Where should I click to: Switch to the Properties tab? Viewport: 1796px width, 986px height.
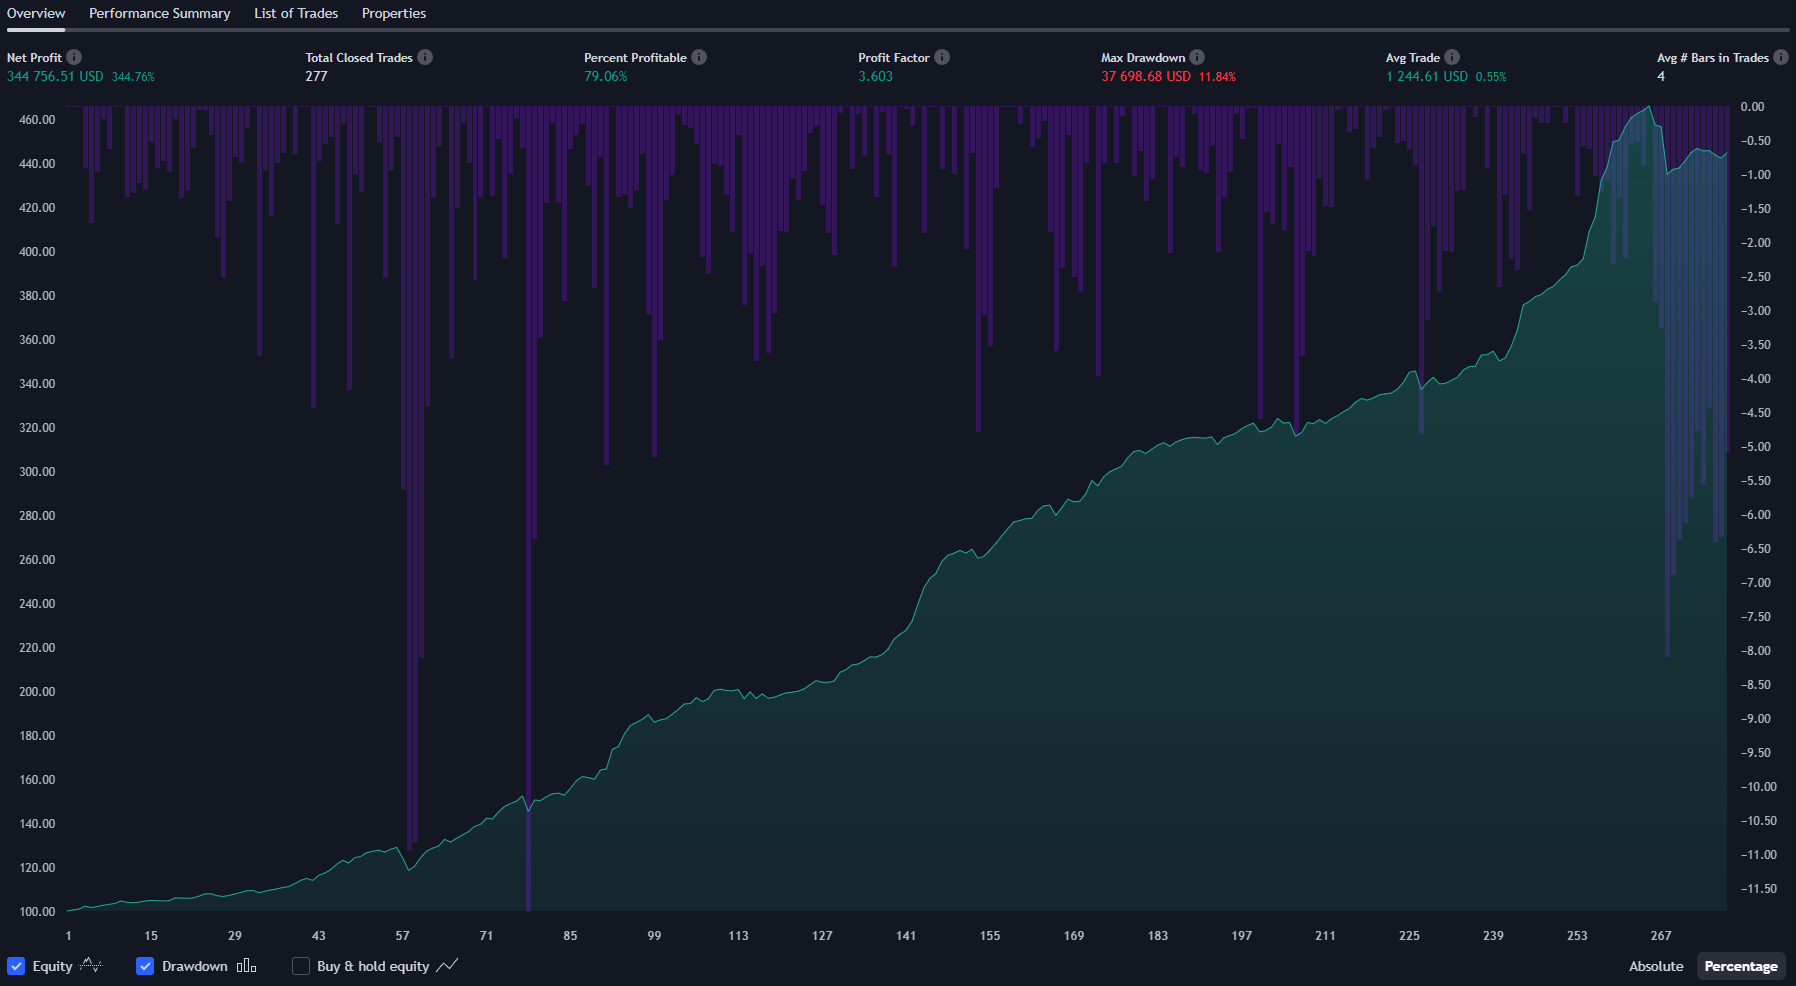(394, 13)
